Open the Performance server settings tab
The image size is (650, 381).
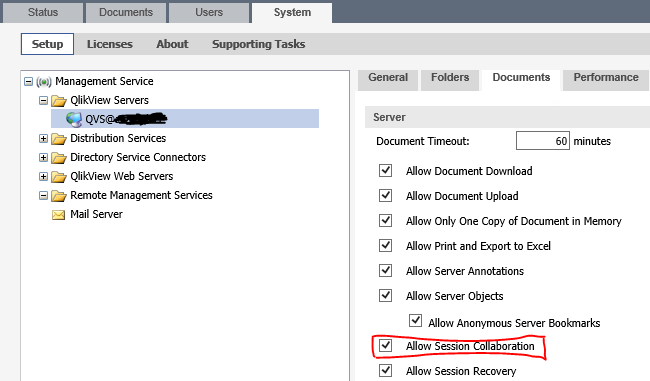(606, 79)
